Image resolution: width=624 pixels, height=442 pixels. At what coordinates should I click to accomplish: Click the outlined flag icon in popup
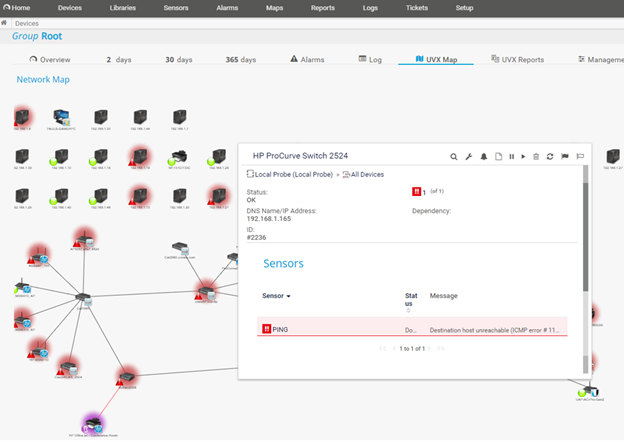click(579, 156)
